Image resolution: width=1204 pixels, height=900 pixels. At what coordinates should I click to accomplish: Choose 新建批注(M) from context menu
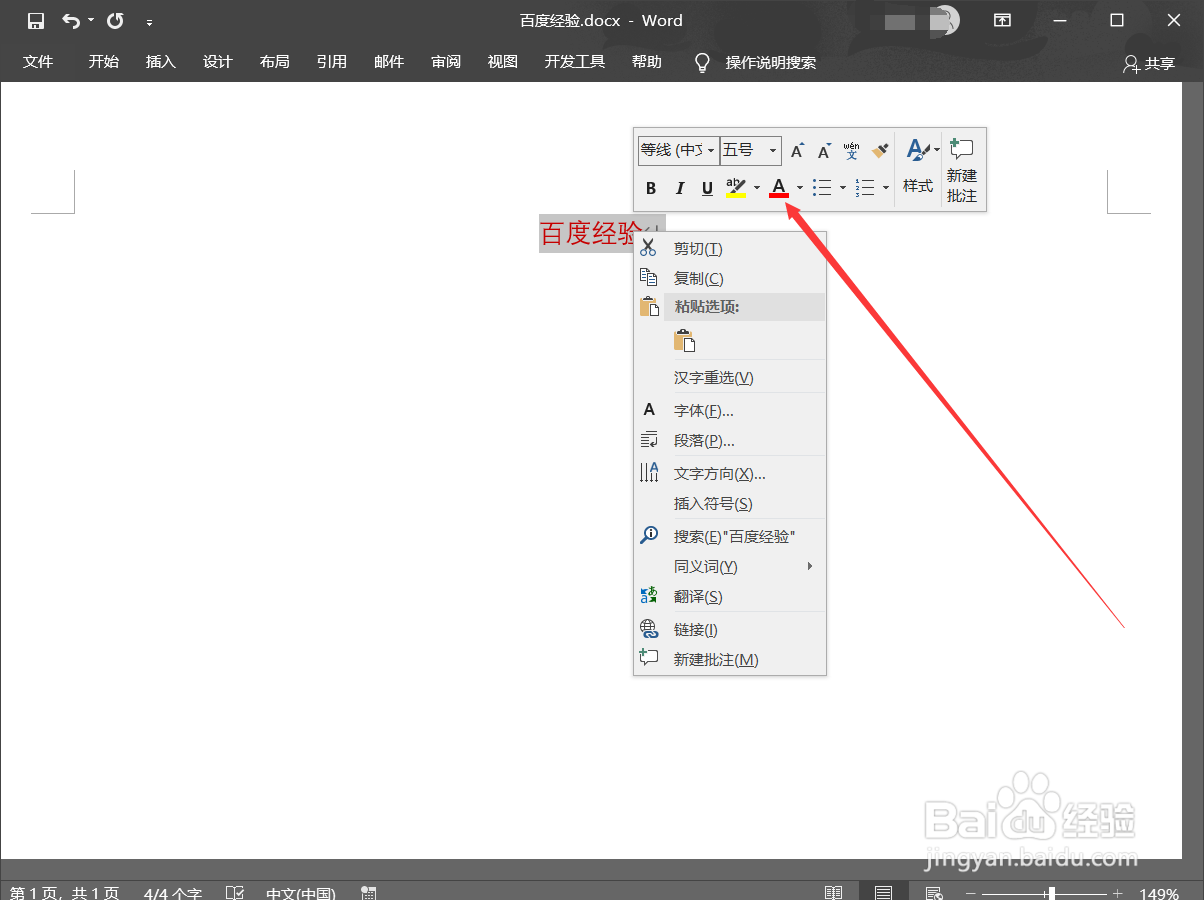pyautogui.click(x=730, y=659)
